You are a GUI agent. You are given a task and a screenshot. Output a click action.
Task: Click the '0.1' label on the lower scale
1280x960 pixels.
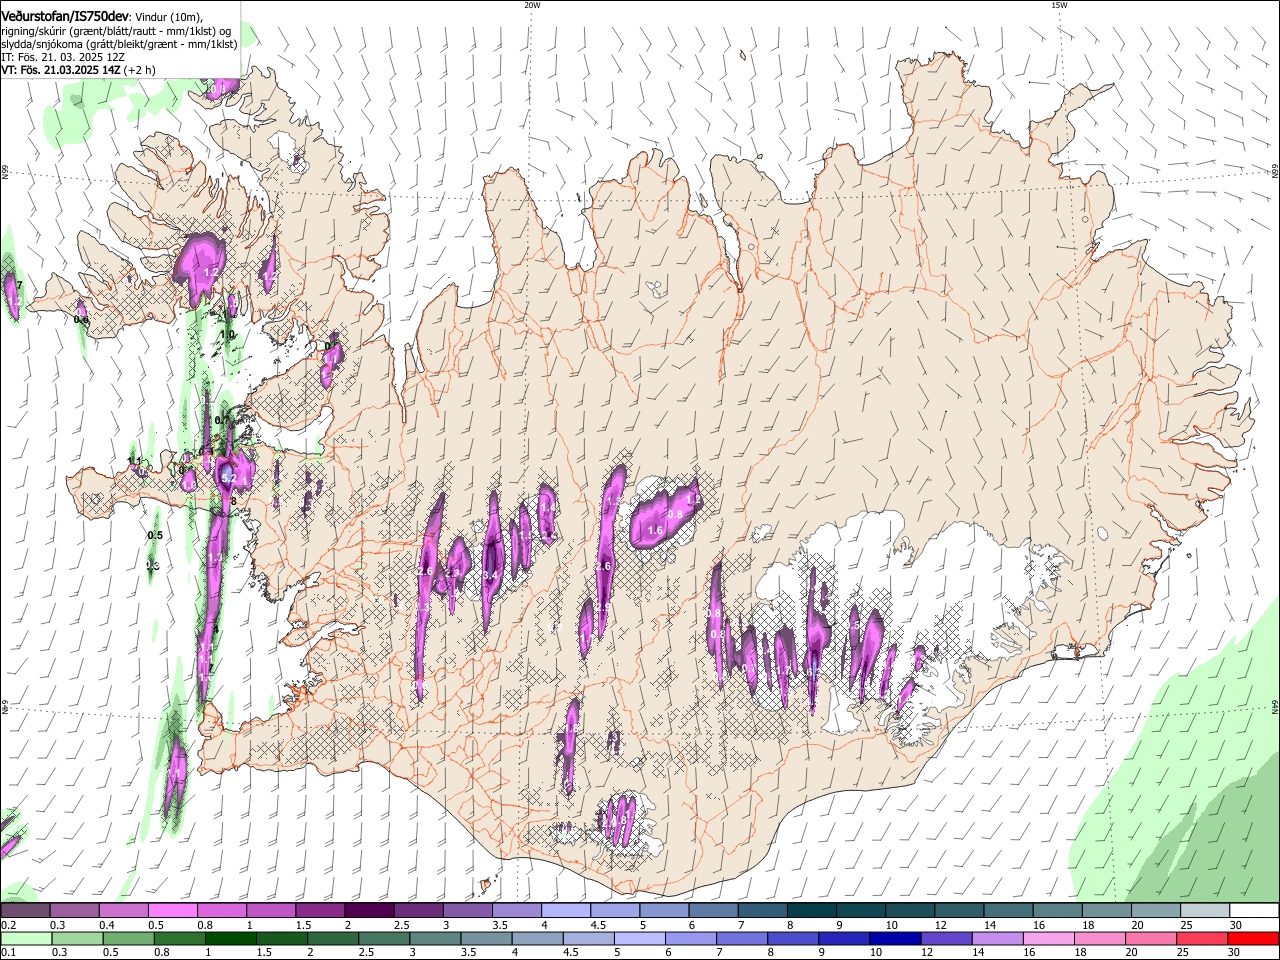[7, 953]
